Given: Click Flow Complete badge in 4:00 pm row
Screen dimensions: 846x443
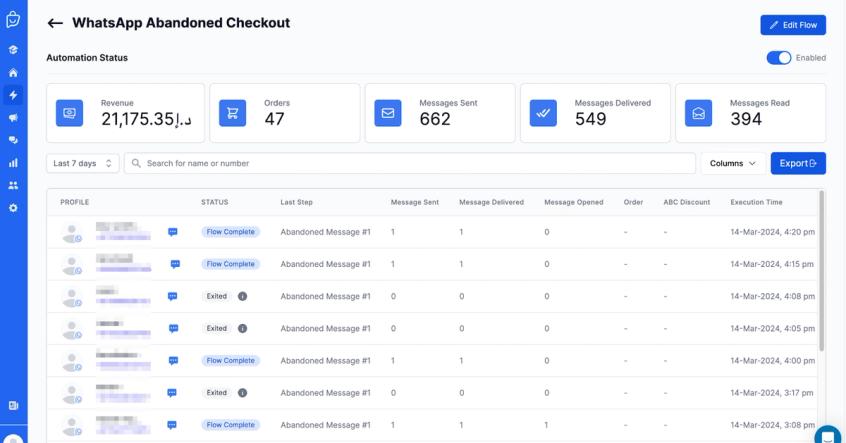Looking at the screenshot, I should pyautogui.click(x=230, y=360).
